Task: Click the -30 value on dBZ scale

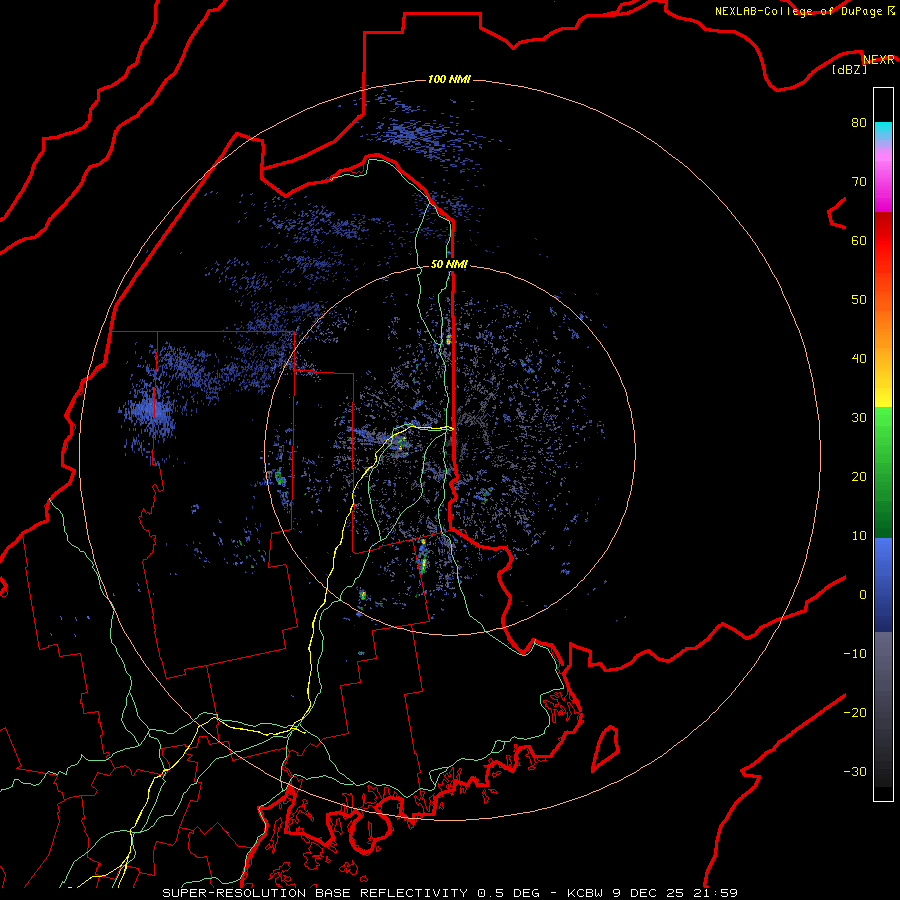Action: (855, 772)
